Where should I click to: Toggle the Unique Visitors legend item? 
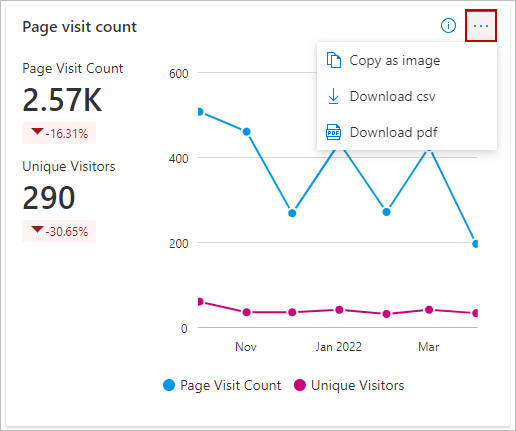pyautogui.click(x=349, y=385)
